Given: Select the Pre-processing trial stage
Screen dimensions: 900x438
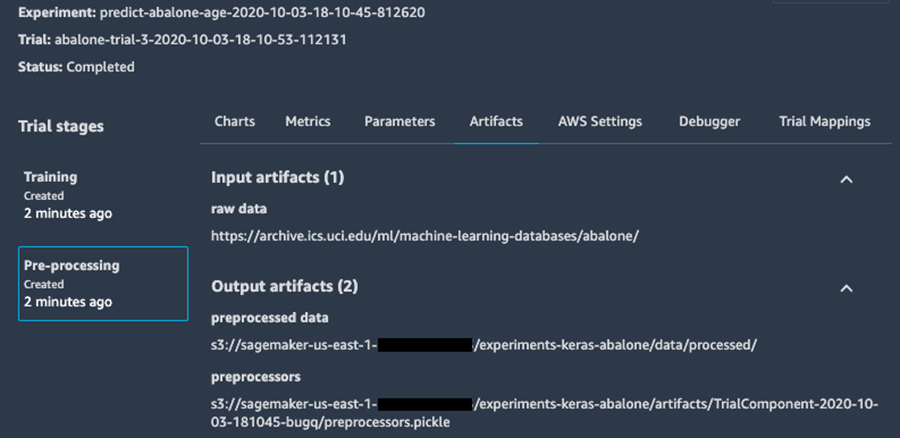Looking at the screenshot, I should pos(103,284).
